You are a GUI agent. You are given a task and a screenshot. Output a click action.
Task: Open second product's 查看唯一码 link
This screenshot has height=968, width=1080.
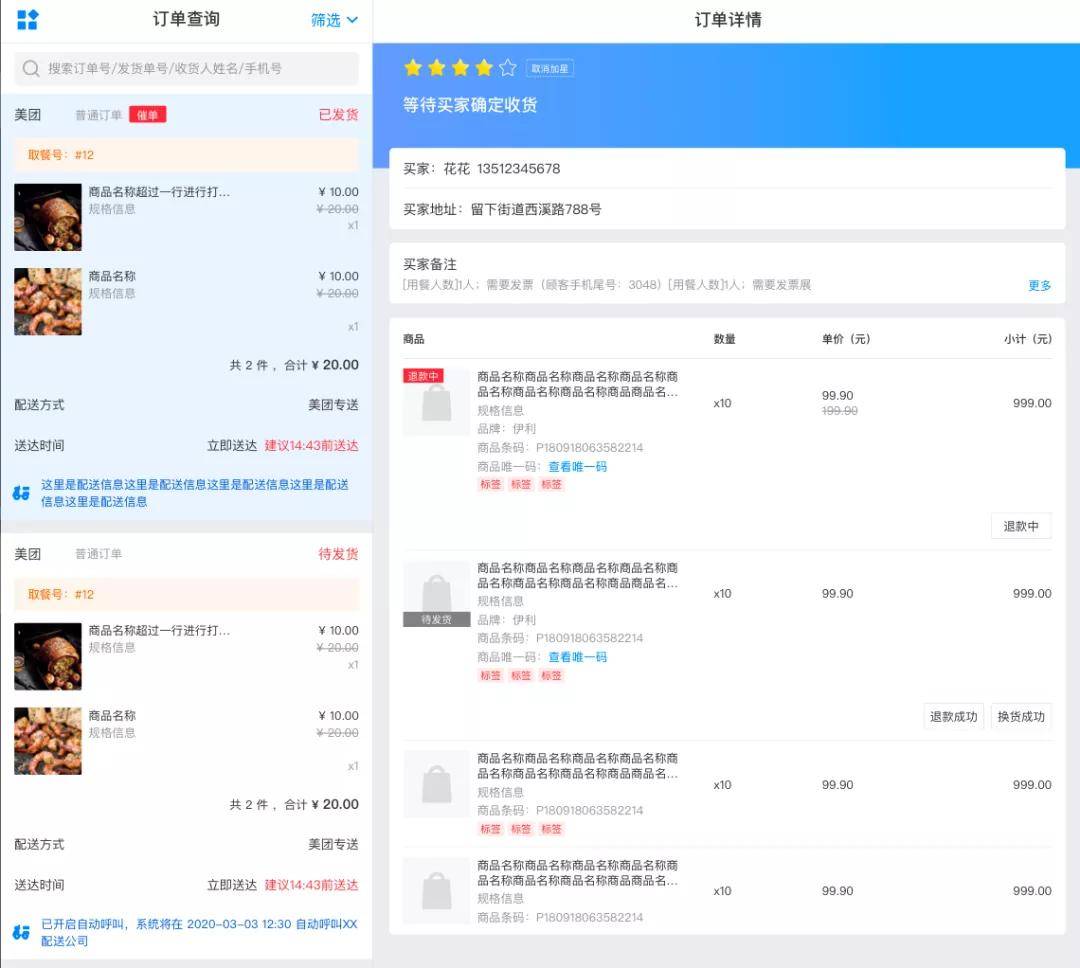(x=577, y=657)
